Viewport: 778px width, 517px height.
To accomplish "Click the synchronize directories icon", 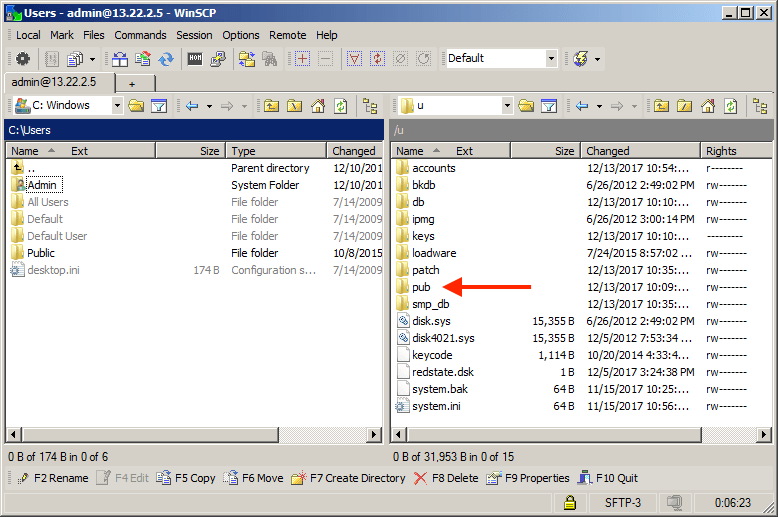I will click(x=166, y=59).
